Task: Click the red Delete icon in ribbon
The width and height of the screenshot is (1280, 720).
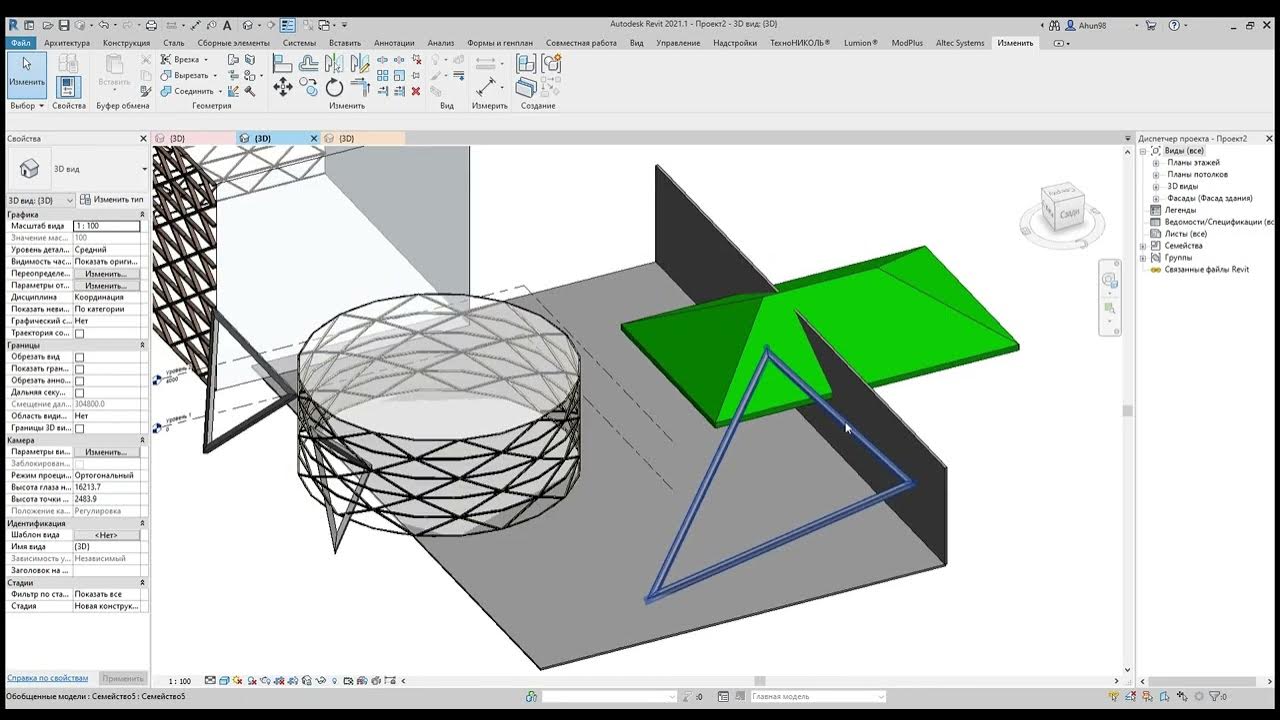Action: point(416,91)
